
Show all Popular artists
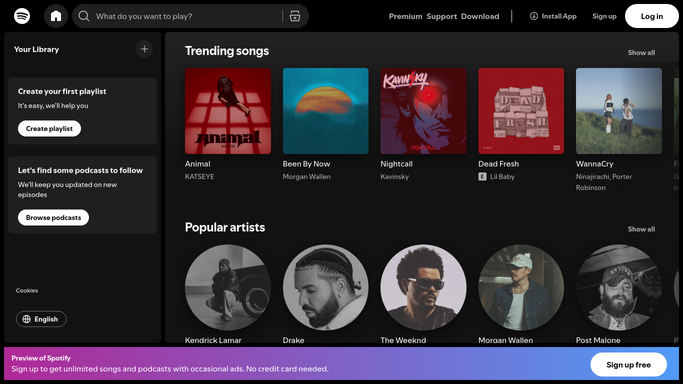pyautogui.click(x=641, y=229)
